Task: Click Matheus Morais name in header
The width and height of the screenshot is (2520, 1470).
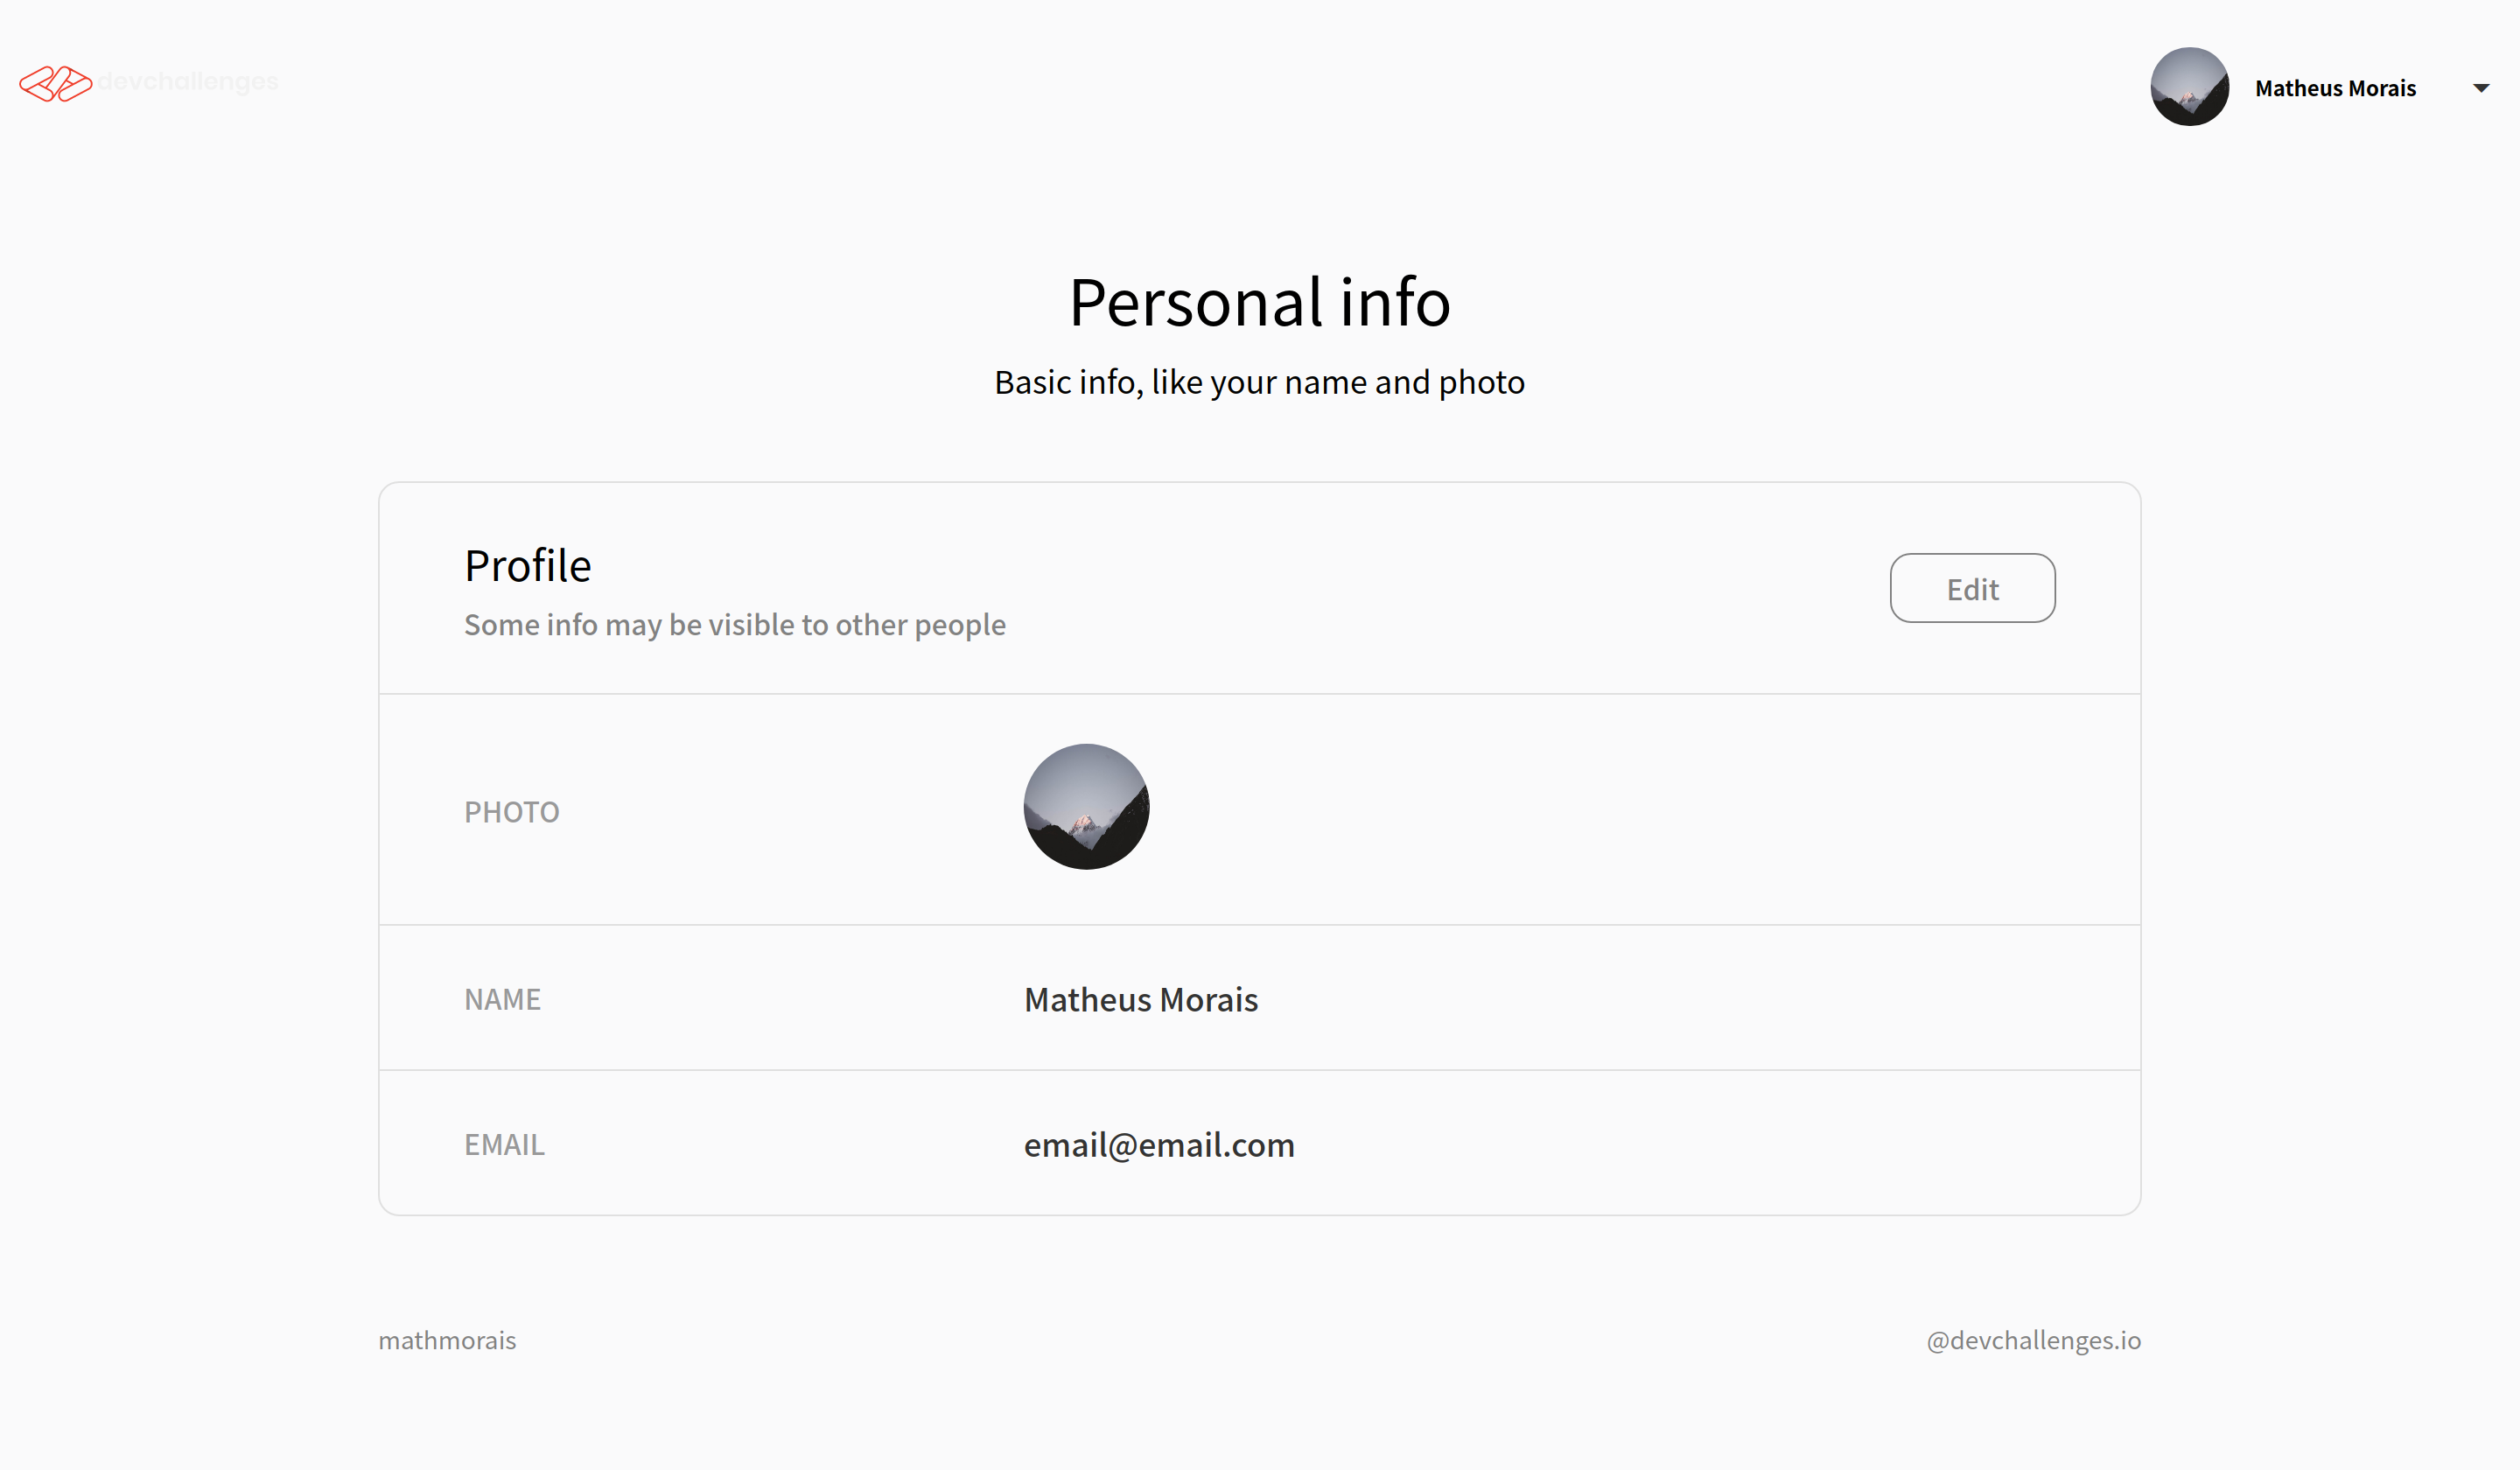Action: click(2335, 88)
